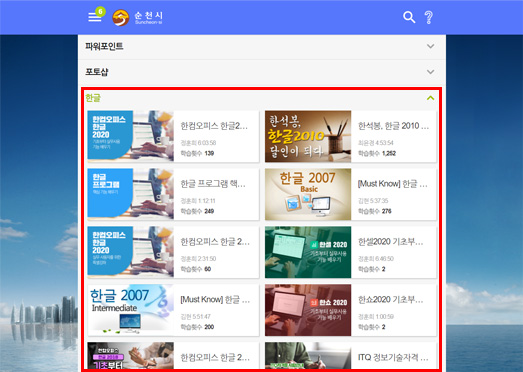Collapse the 한글 section chevron
This screenshot has width=523, height=372.
click(431, 98)
